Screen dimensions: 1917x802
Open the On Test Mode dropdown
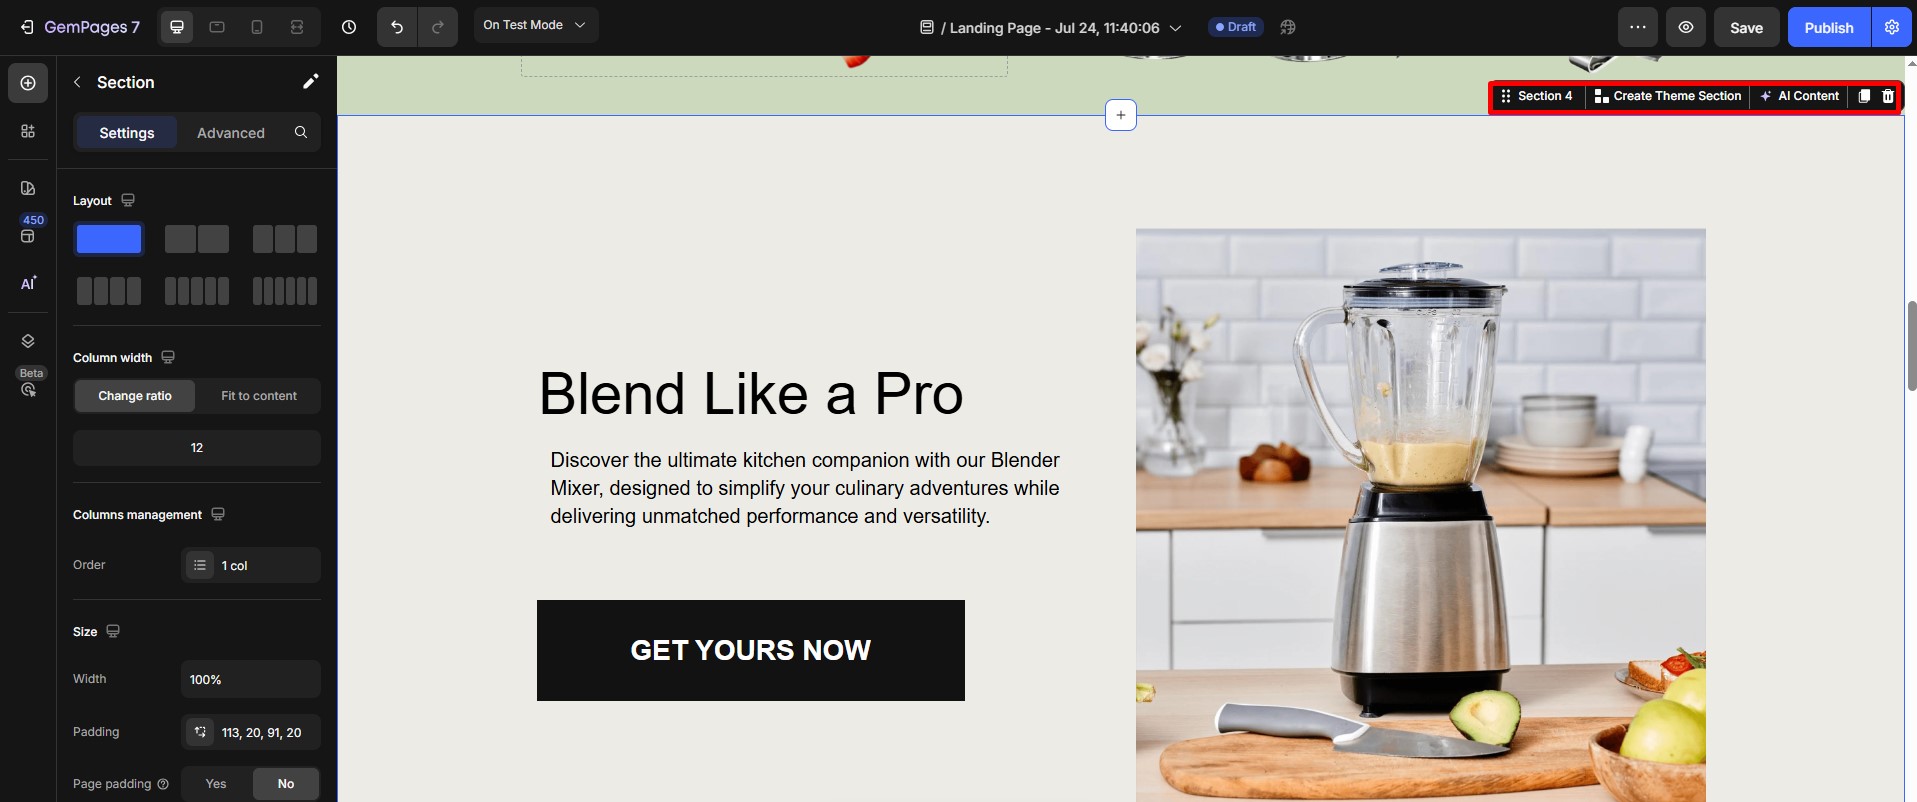pos(535,25)
